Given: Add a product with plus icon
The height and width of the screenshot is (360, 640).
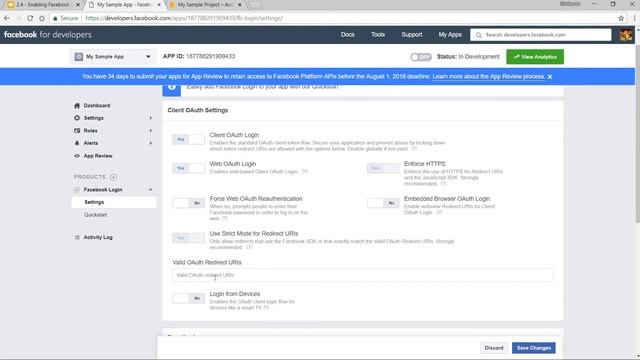Looking at the screenshot, I should point(113,177).
